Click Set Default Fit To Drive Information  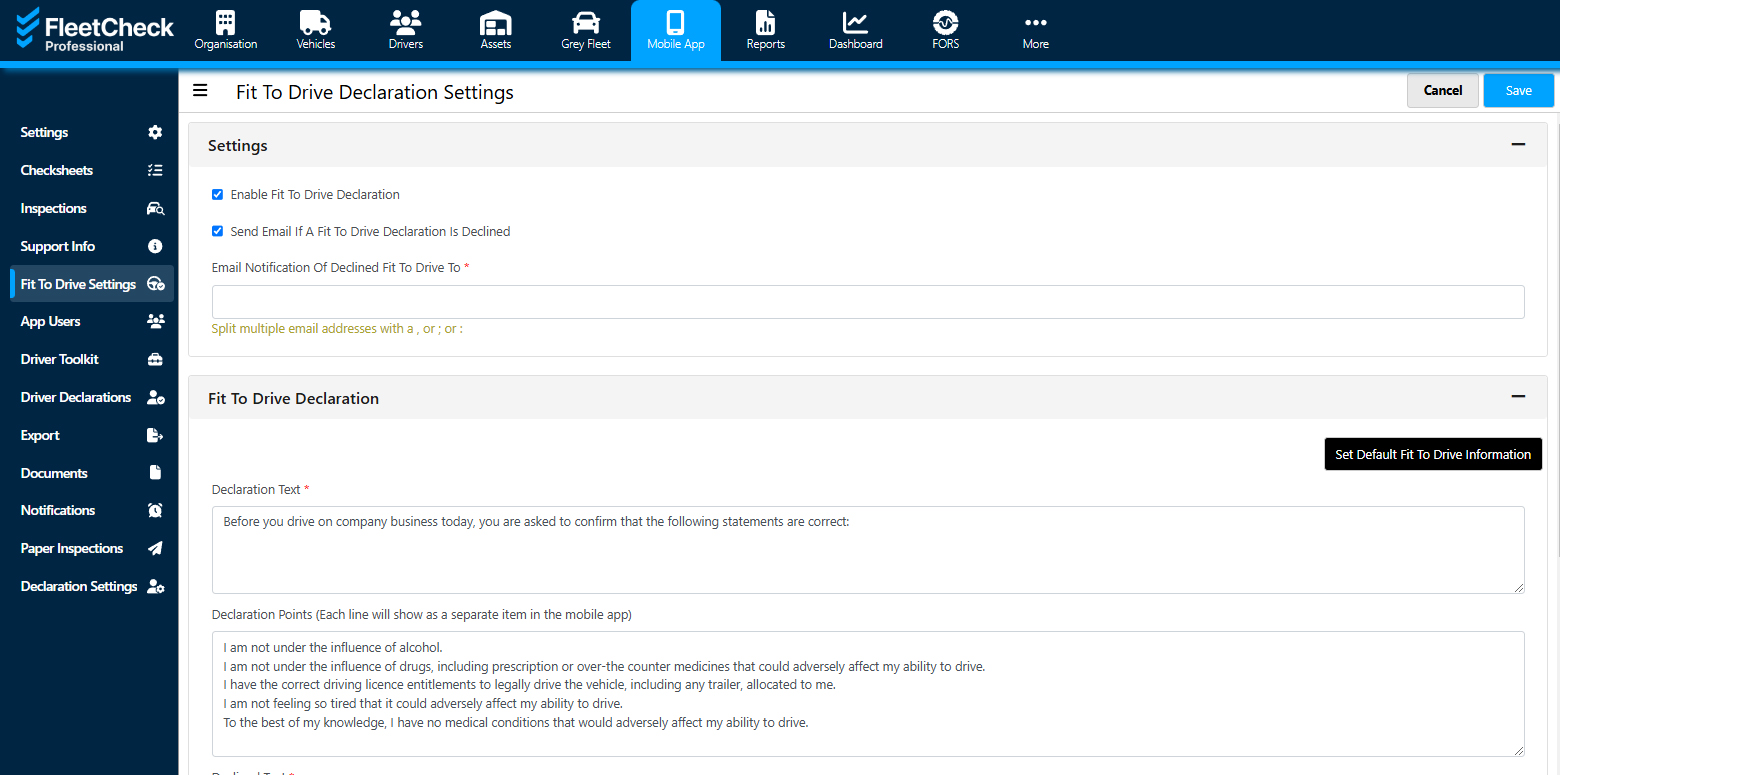1432,454
